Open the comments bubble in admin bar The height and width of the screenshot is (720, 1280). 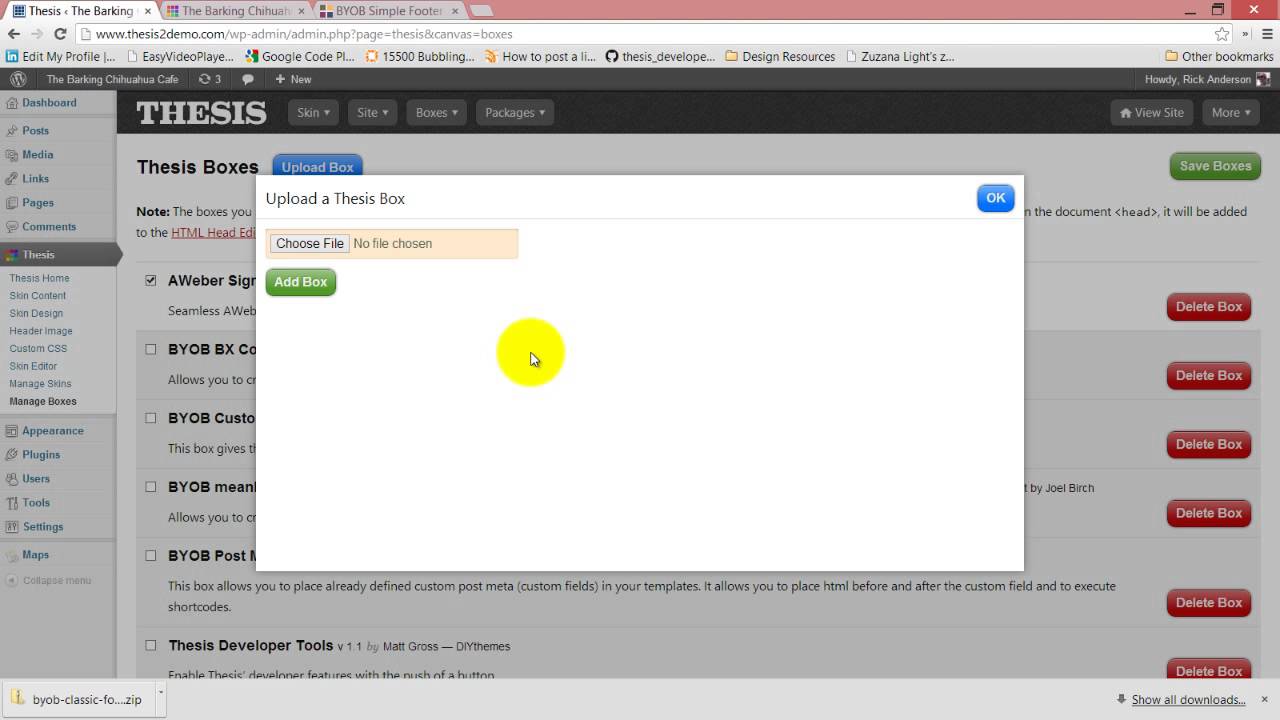(248, 79)
